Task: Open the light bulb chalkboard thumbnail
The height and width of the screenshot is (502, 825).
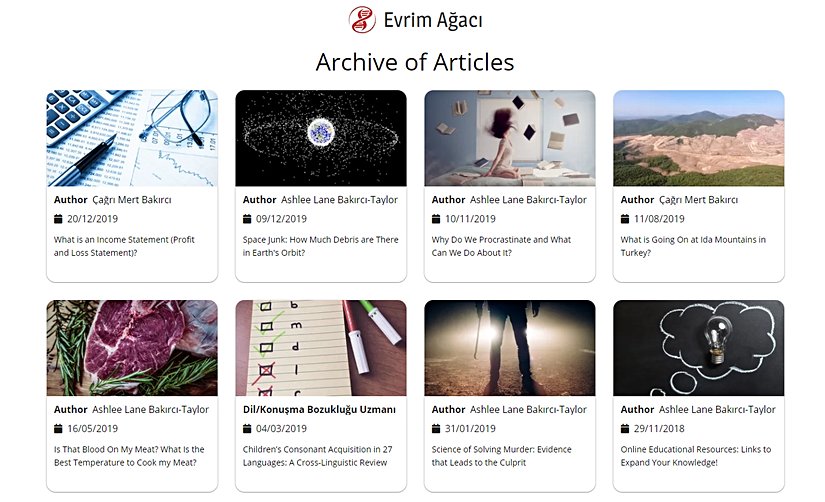Action: (x=699, y=348)
